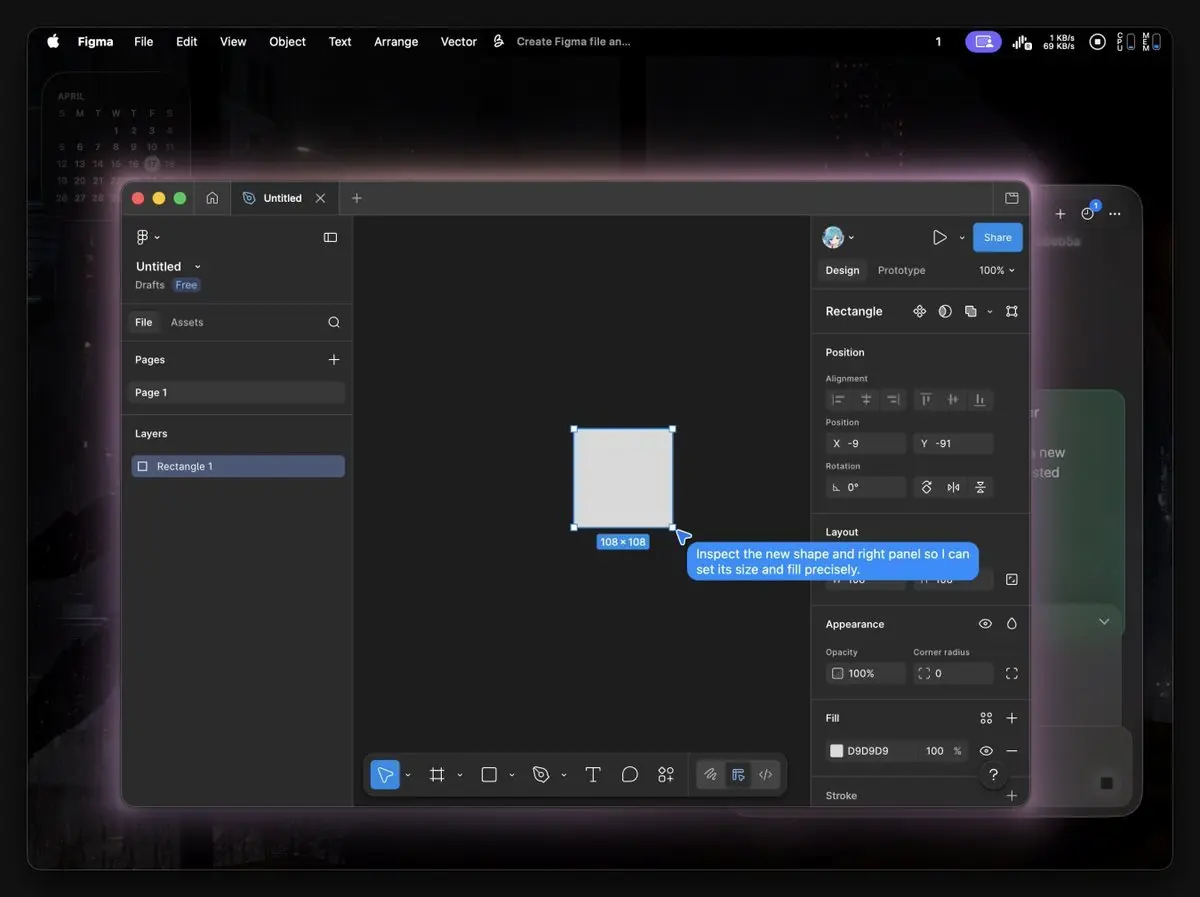
Task: Open the search icon in File panel
Action: (334, 322)
